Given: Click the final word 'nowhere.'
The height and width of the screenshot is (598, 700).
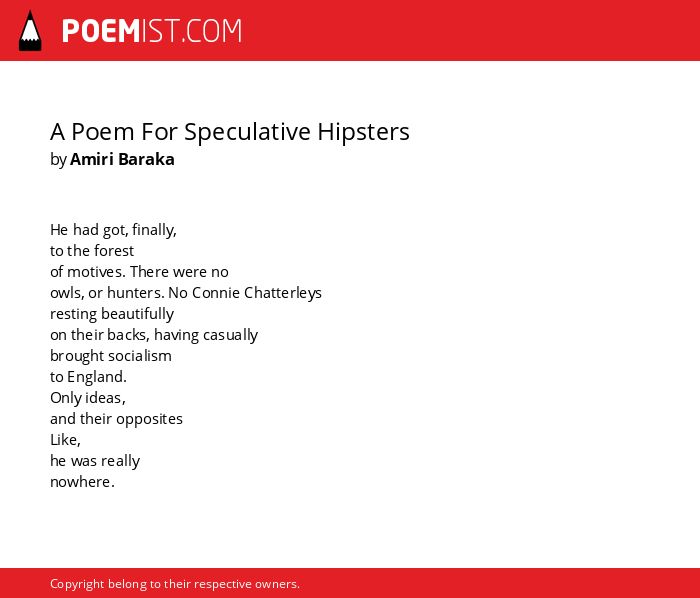Looking at the screenshot, I should pyautogui.click(x=82, y=482).
